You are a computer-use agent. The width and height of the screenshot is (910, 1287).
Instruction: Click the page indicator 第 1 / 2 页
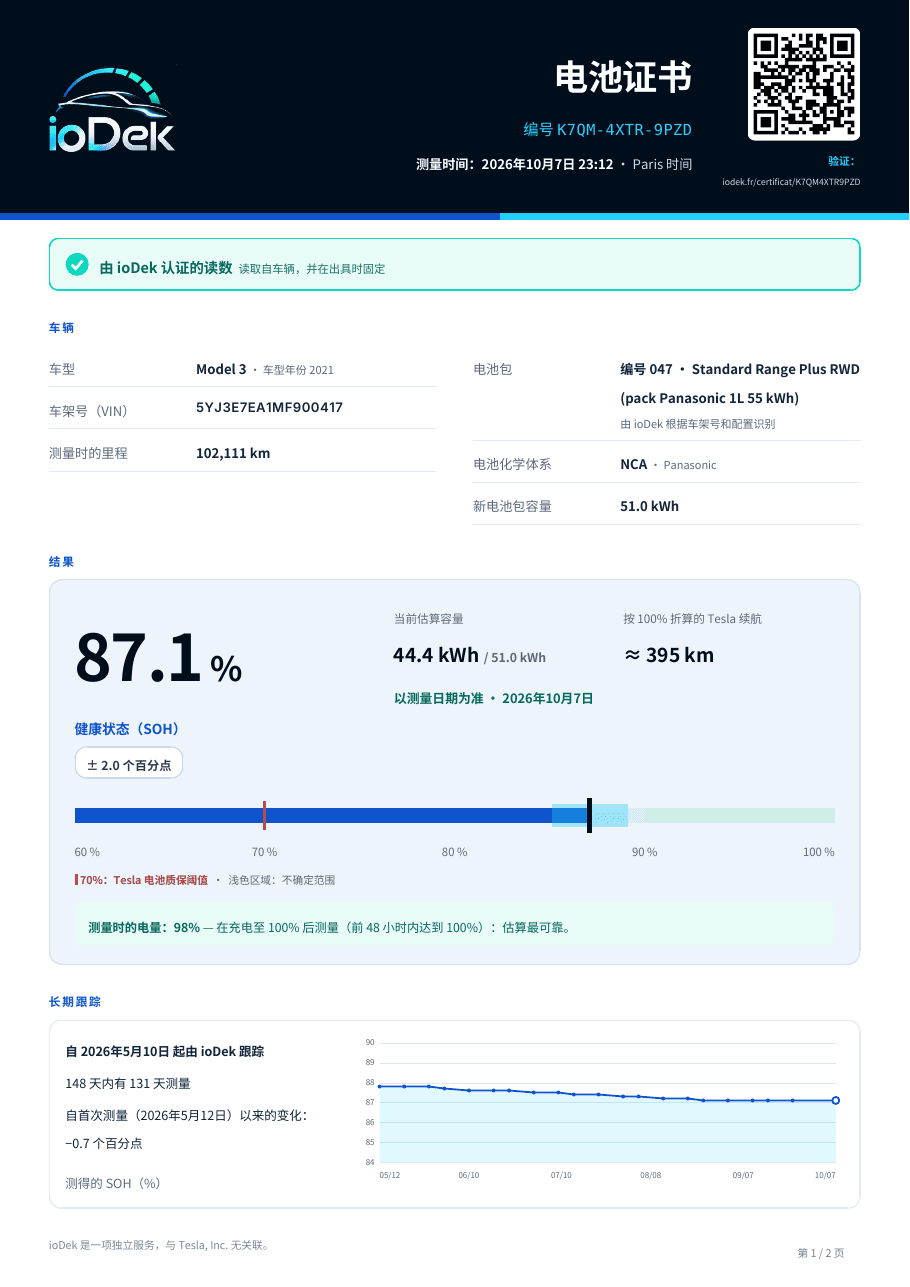point(821,1252)
